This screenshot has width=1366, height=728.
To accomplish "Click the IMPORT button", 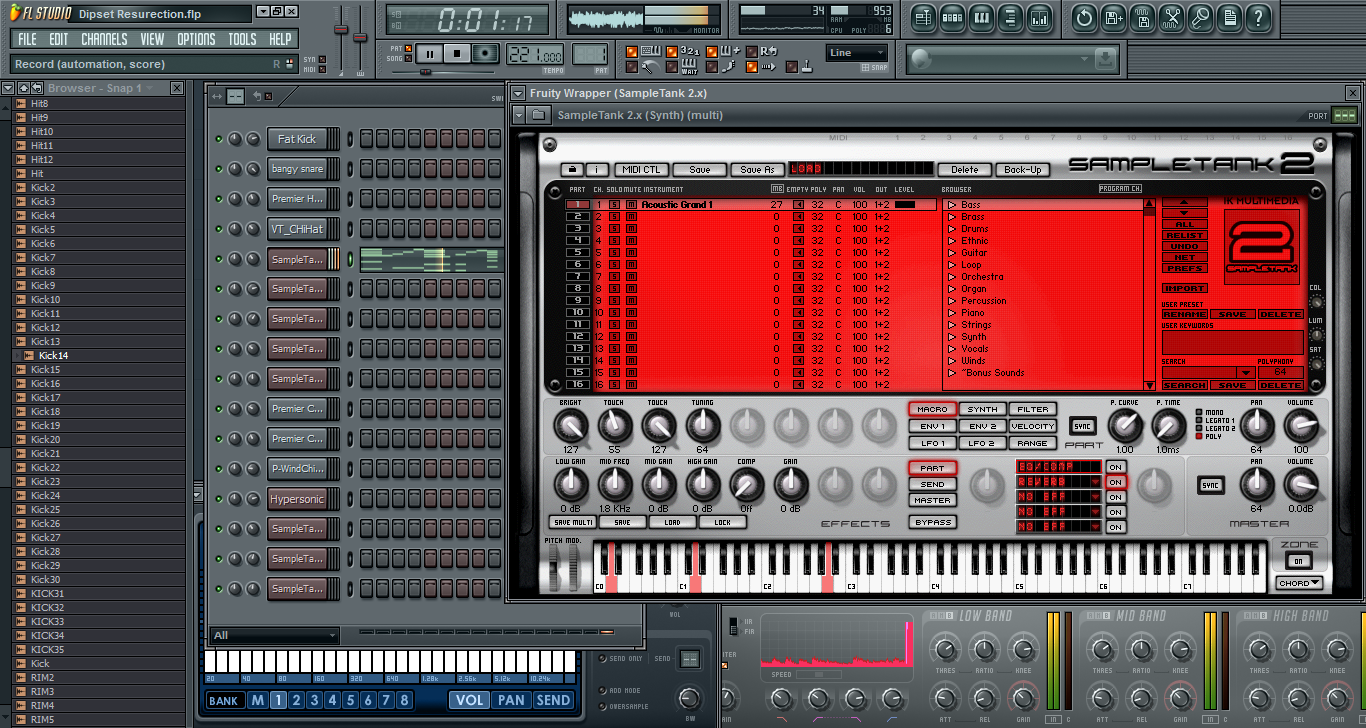I will coord(1184,288).
